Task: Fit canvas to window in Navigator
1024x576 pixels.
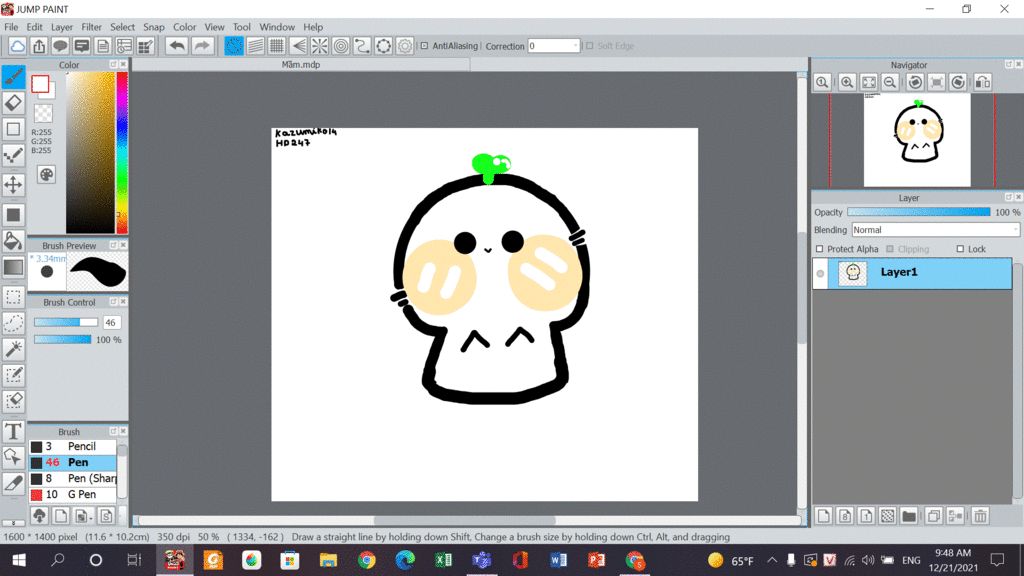Action: pos(869,82)
